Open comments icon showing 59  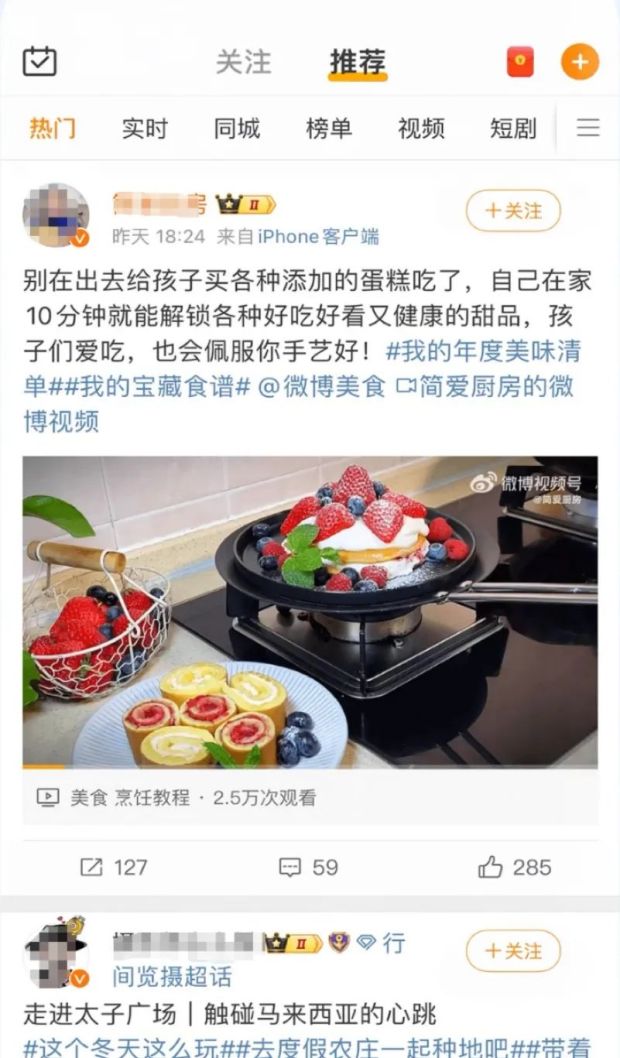pyautogui.click(x=289, y=867)
